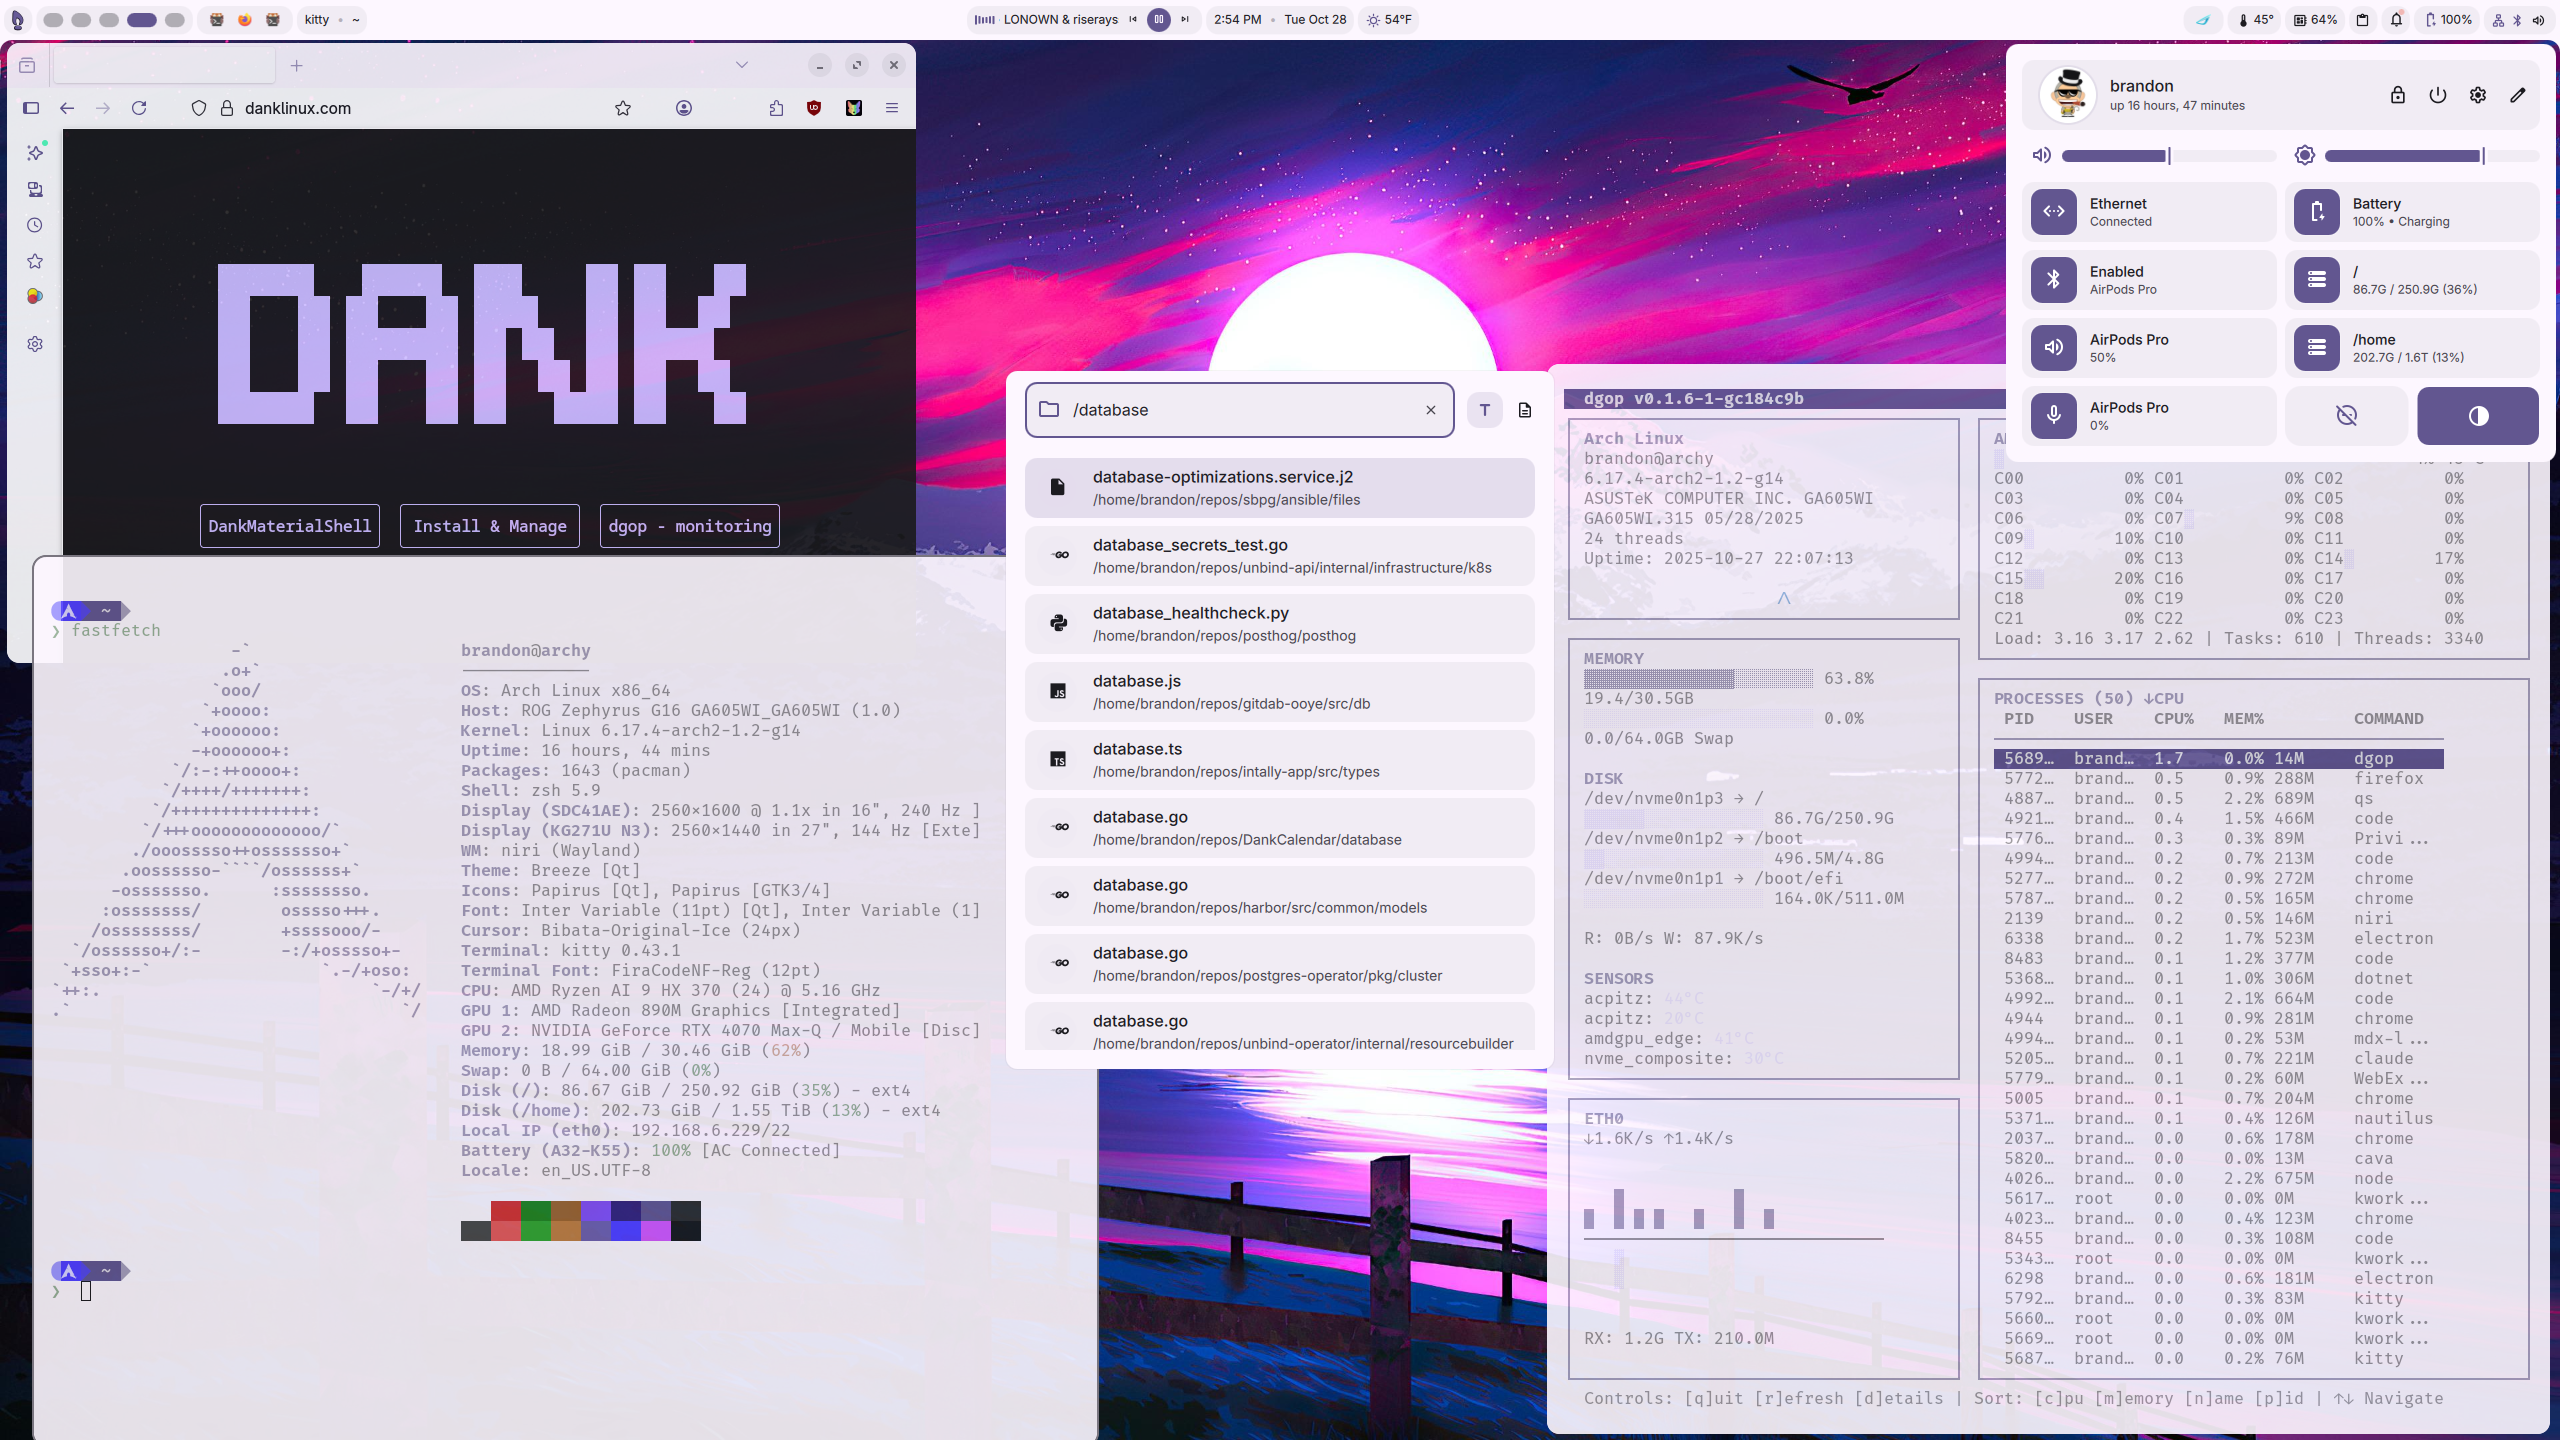
Task: Reload the danklinux.com page
Action: [139, 108]
